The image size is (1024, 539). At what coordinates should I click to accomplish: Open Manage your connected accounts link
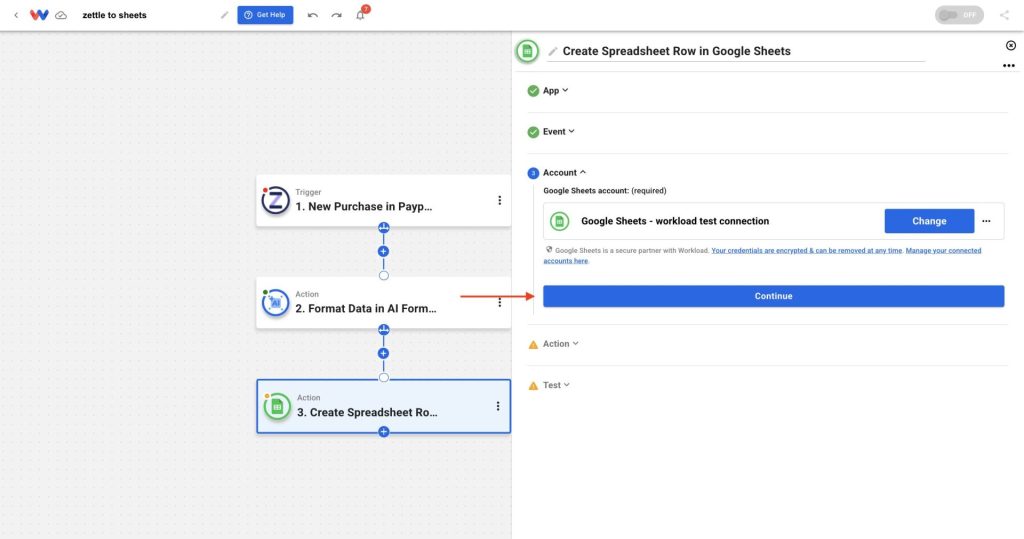tap(943, 250)
